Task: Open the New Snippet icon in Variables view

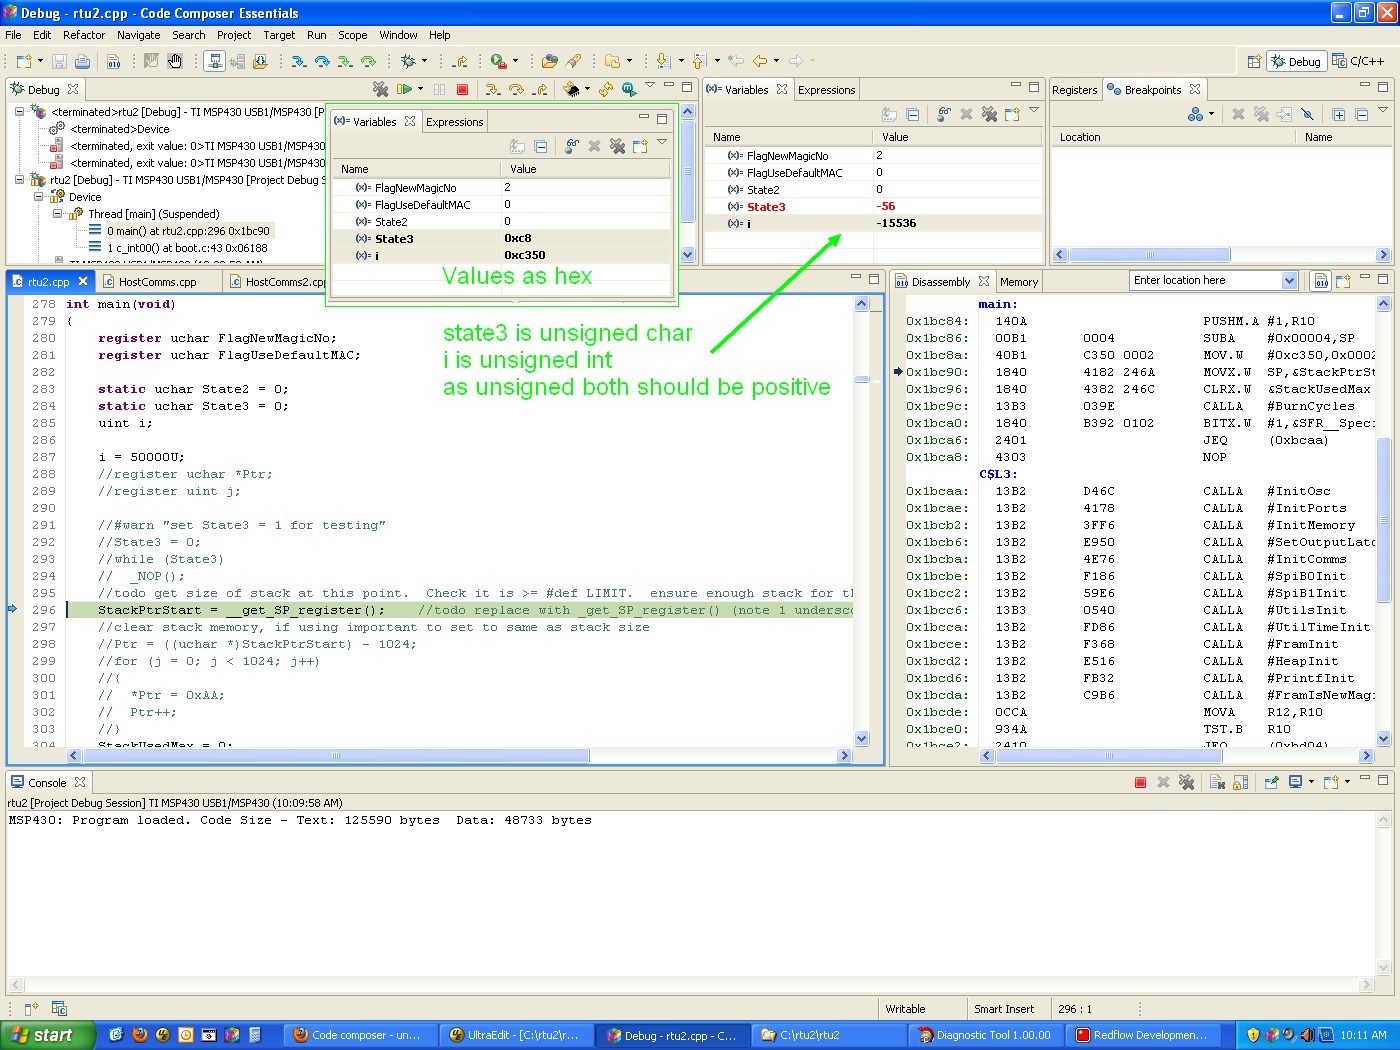Action: (1011, 113)
